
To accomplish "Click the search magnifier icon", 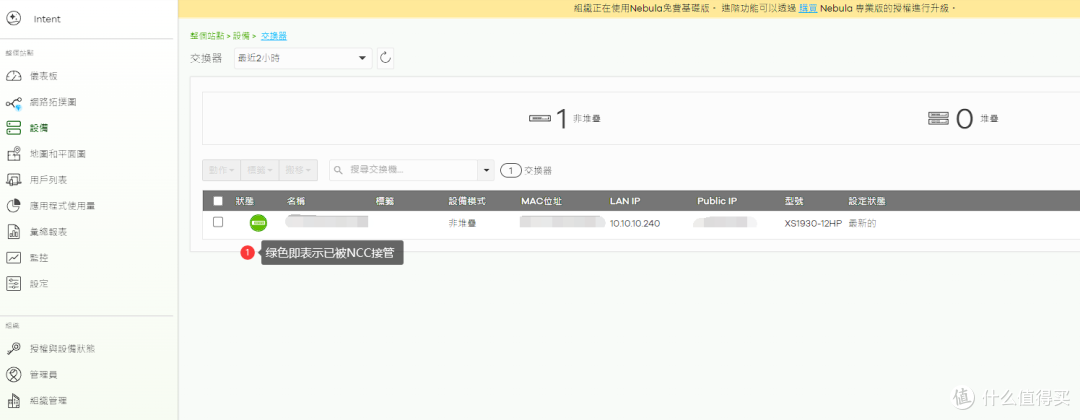I will [339, 170].
